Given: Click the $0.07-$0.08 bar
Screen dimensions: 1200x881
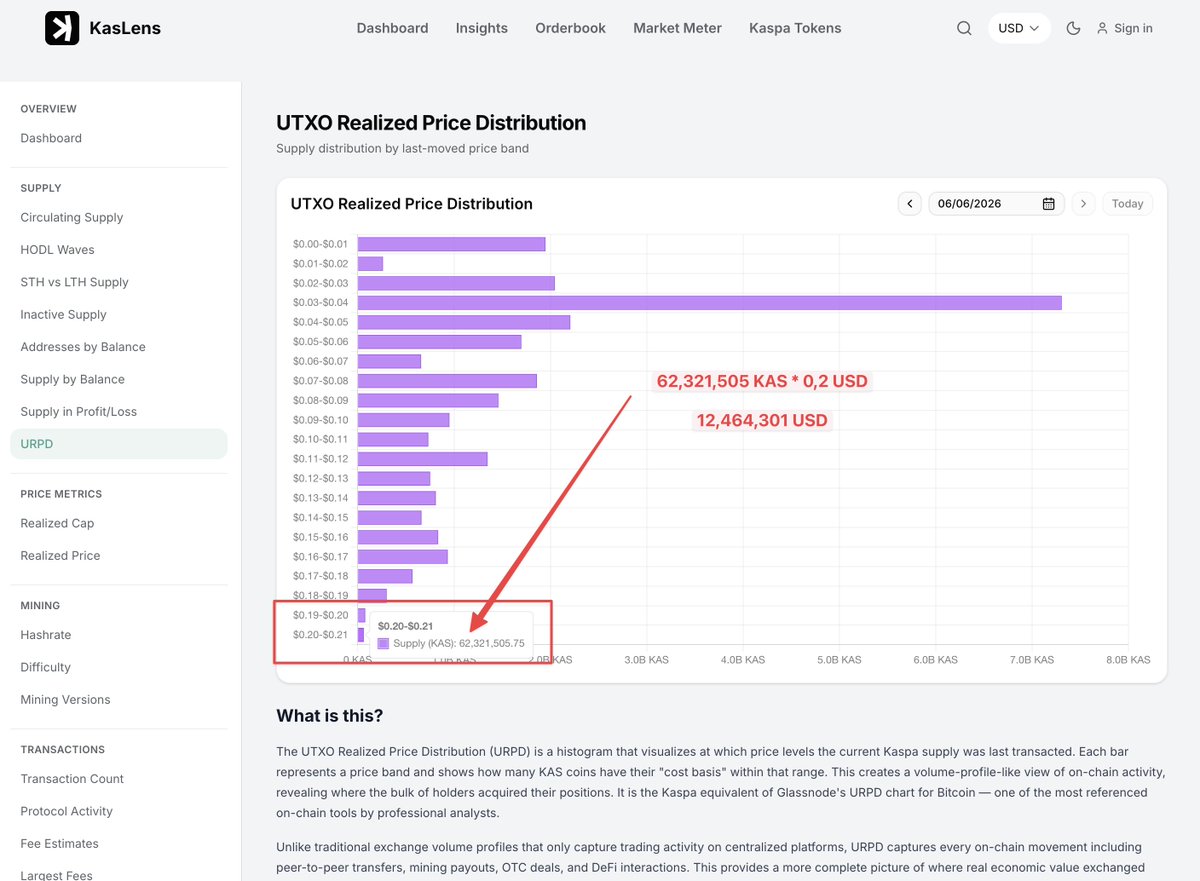Looking at the screenshot, I should pyautogui.click(x=446, y=381).
